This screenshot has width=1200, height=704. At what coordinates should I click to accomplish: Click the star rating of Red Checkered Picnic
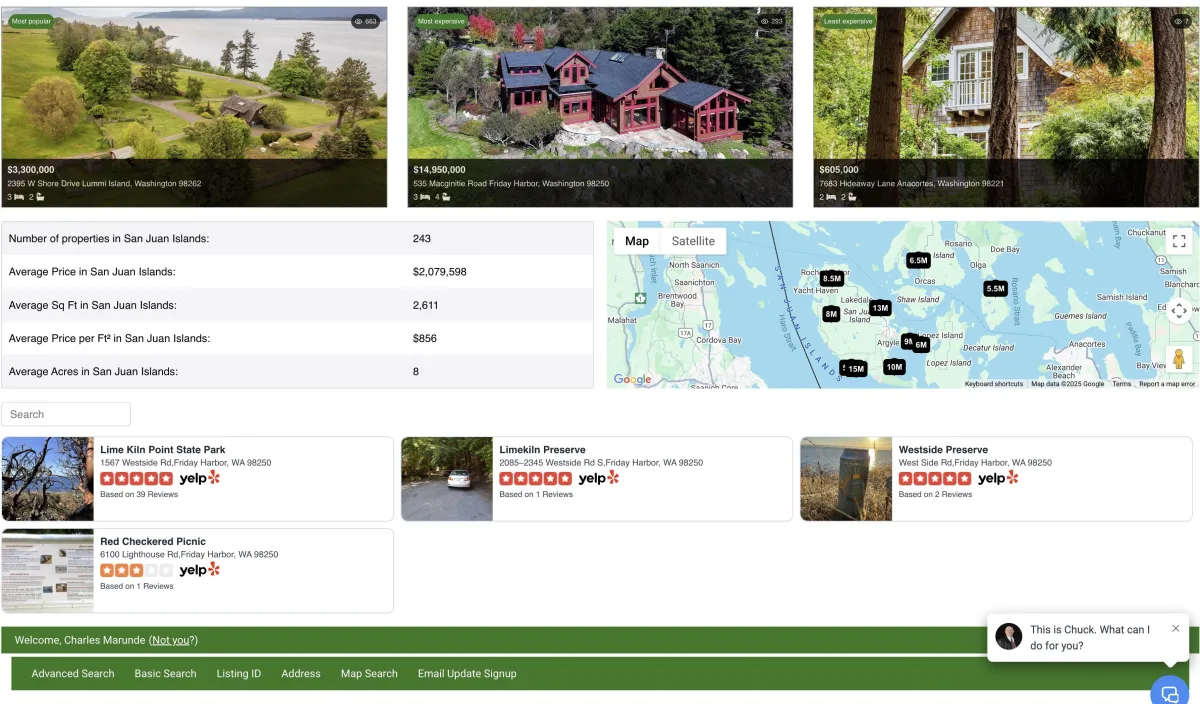(x=136, y=570)
